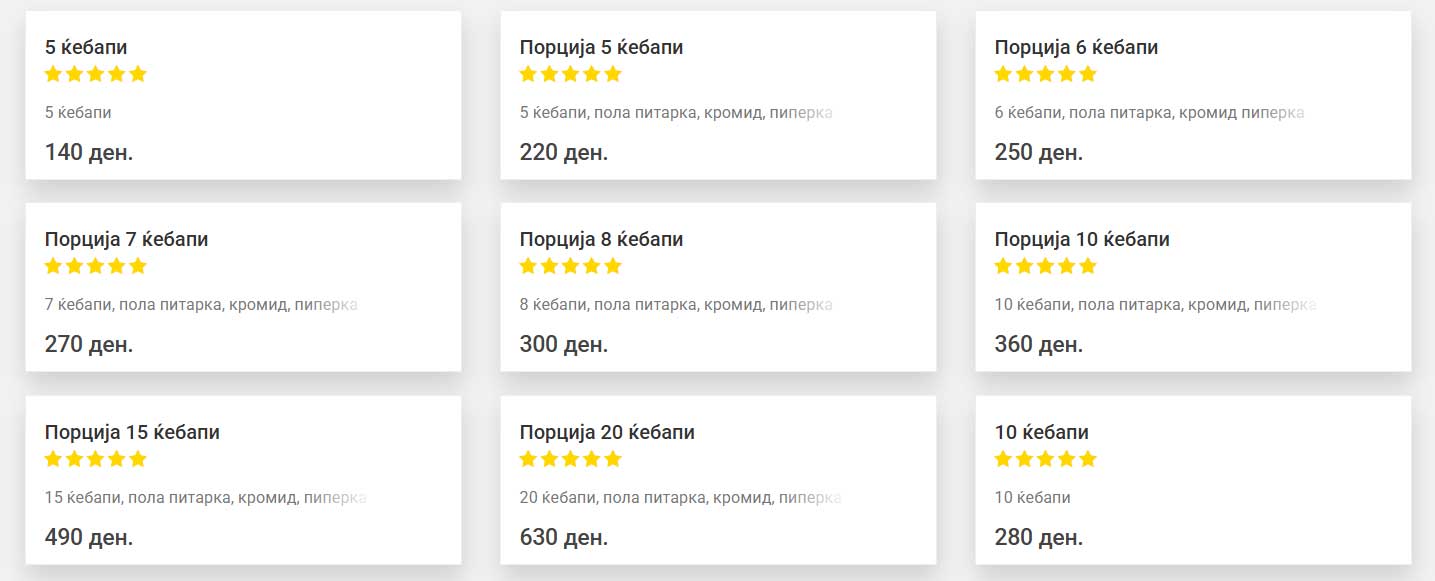This screenshot has height=581, width=1435.
Task: Open 'Порција 8 ќебапи' menu item title
Action: (602, 240)
